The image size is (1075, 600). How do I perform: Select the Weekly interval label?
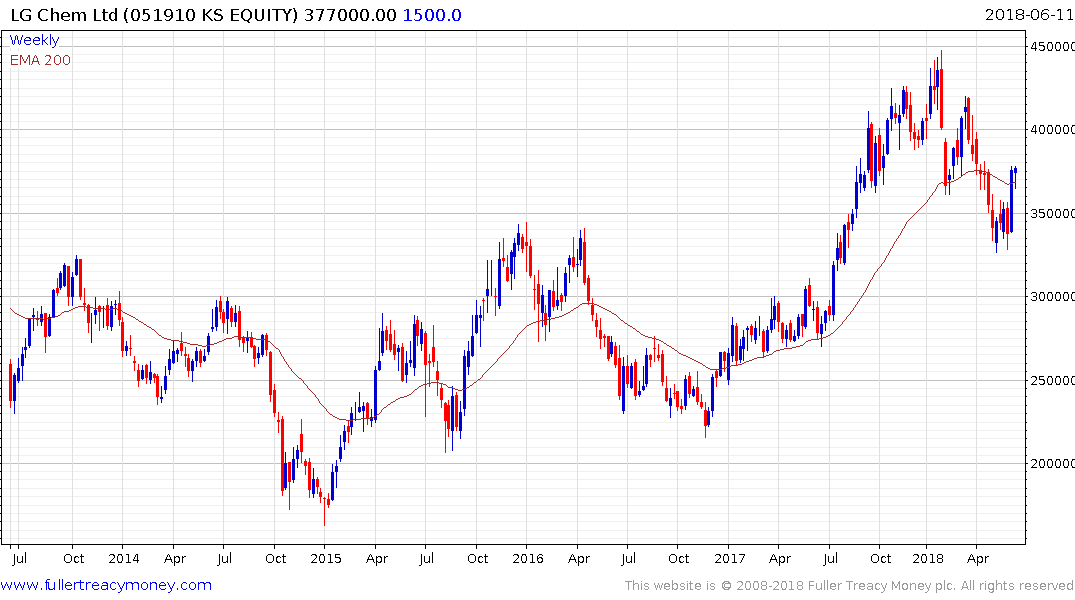click(x=34, y=40)
